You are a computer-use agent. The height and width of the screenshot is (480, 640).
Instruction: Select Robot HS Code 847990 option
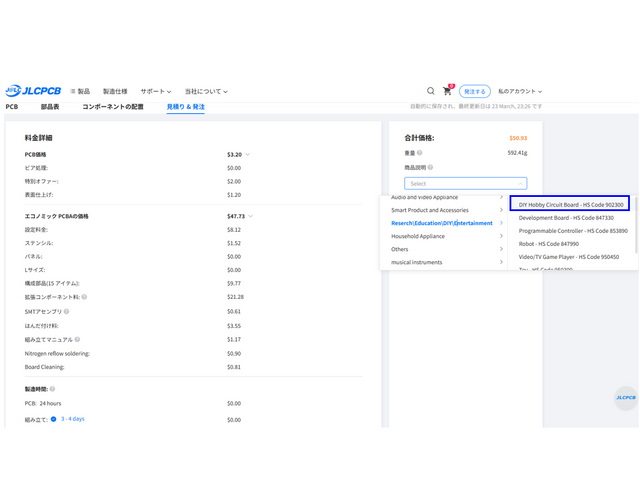(x=549, y=244)
